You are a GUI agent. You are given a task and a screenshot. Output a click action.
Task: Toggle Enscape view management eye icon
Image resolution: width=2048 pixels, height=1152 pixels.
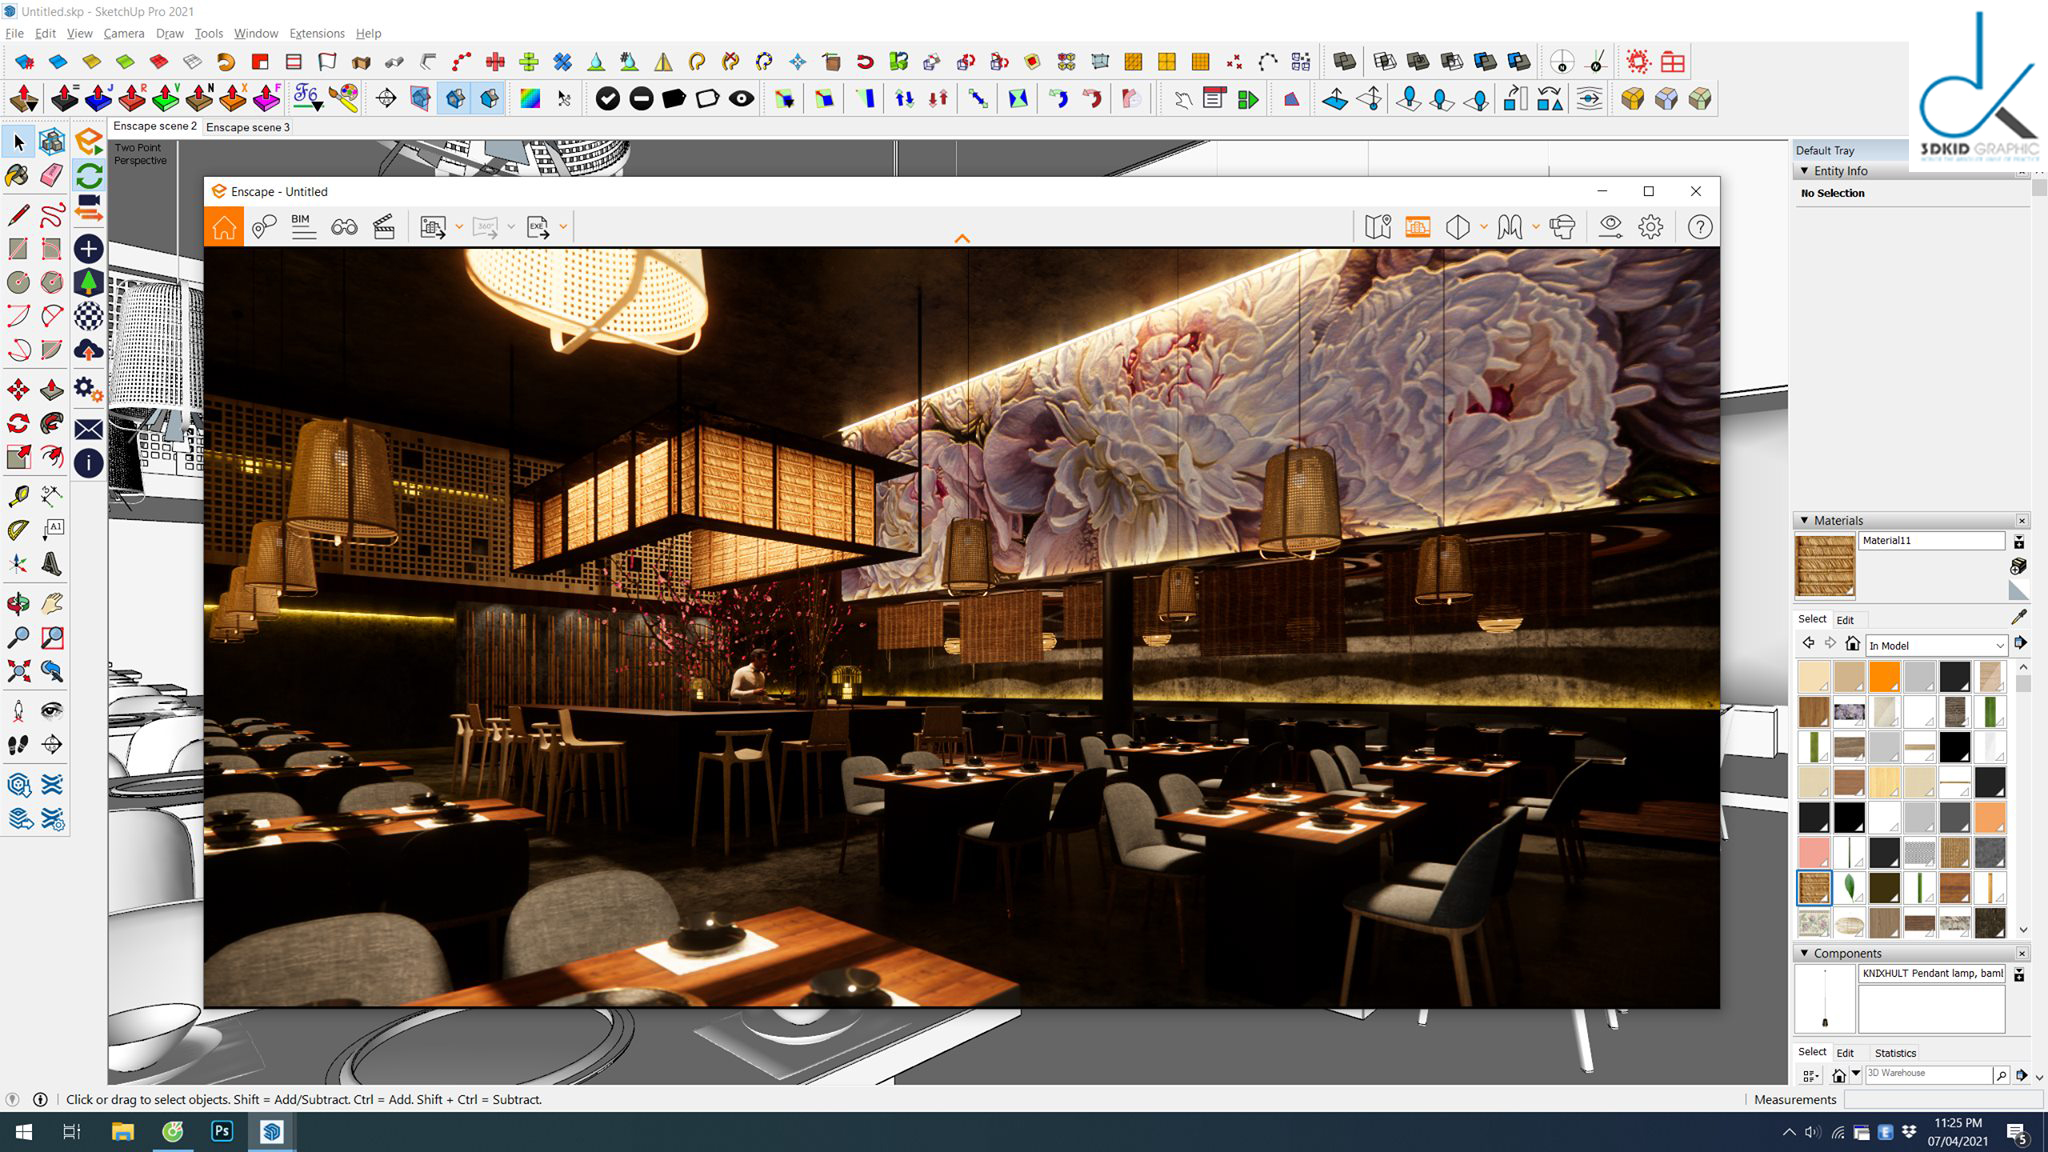pyautogui.click(x=1610, y=227)
